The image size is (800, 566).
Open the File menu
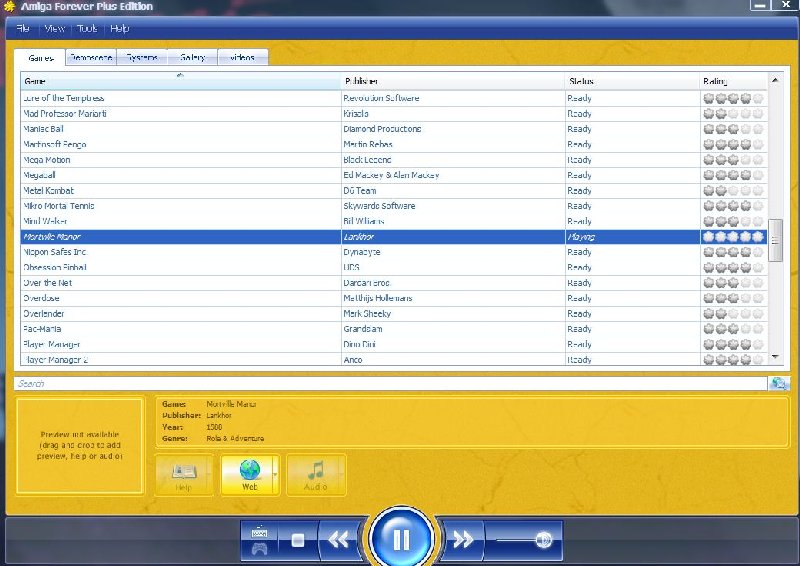pyautogui.click(x=22, y=29)
